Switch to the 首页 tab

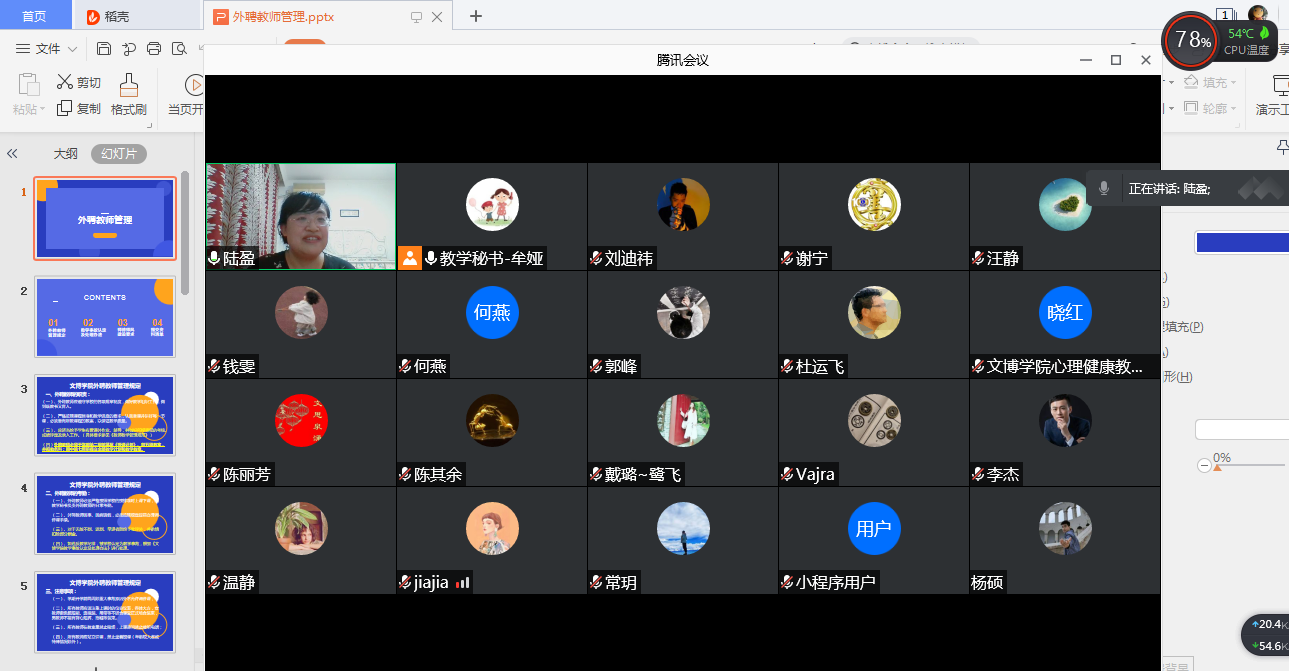[35, 16]
